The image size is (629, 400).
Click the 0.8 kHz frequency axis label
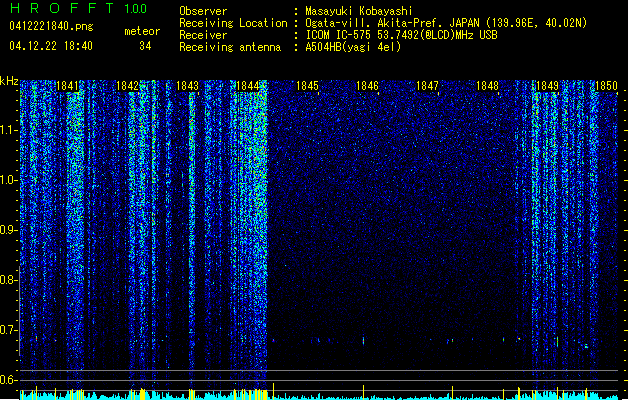pyautogui.click(x=9, y=280)
